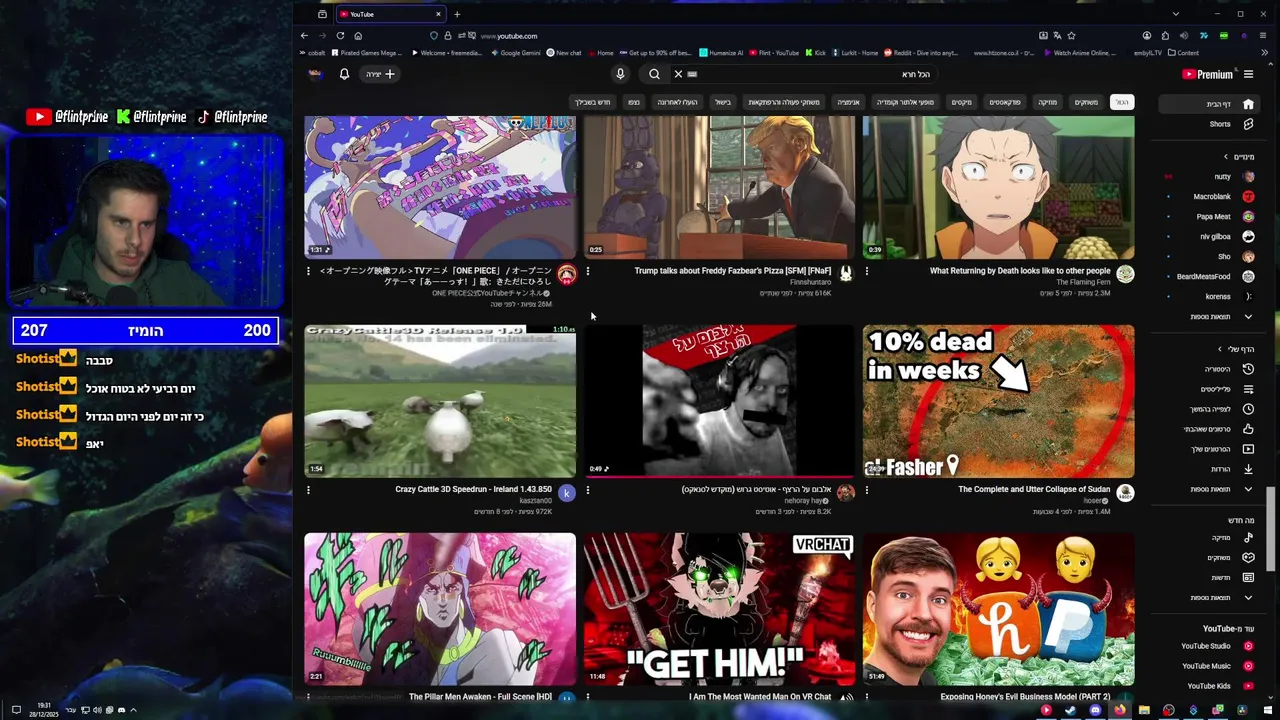Reload the page in the browser
Screen dimensions: 1280x720
340,36
